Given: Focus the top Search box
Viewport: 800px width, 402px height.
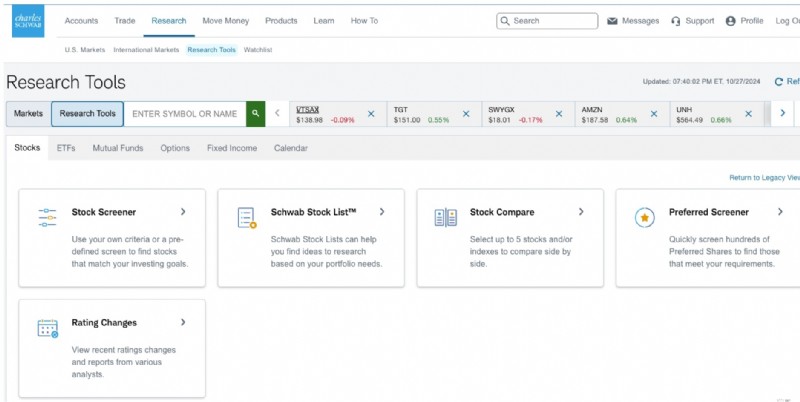Looking at the screenshot, I should click(547, 21).
